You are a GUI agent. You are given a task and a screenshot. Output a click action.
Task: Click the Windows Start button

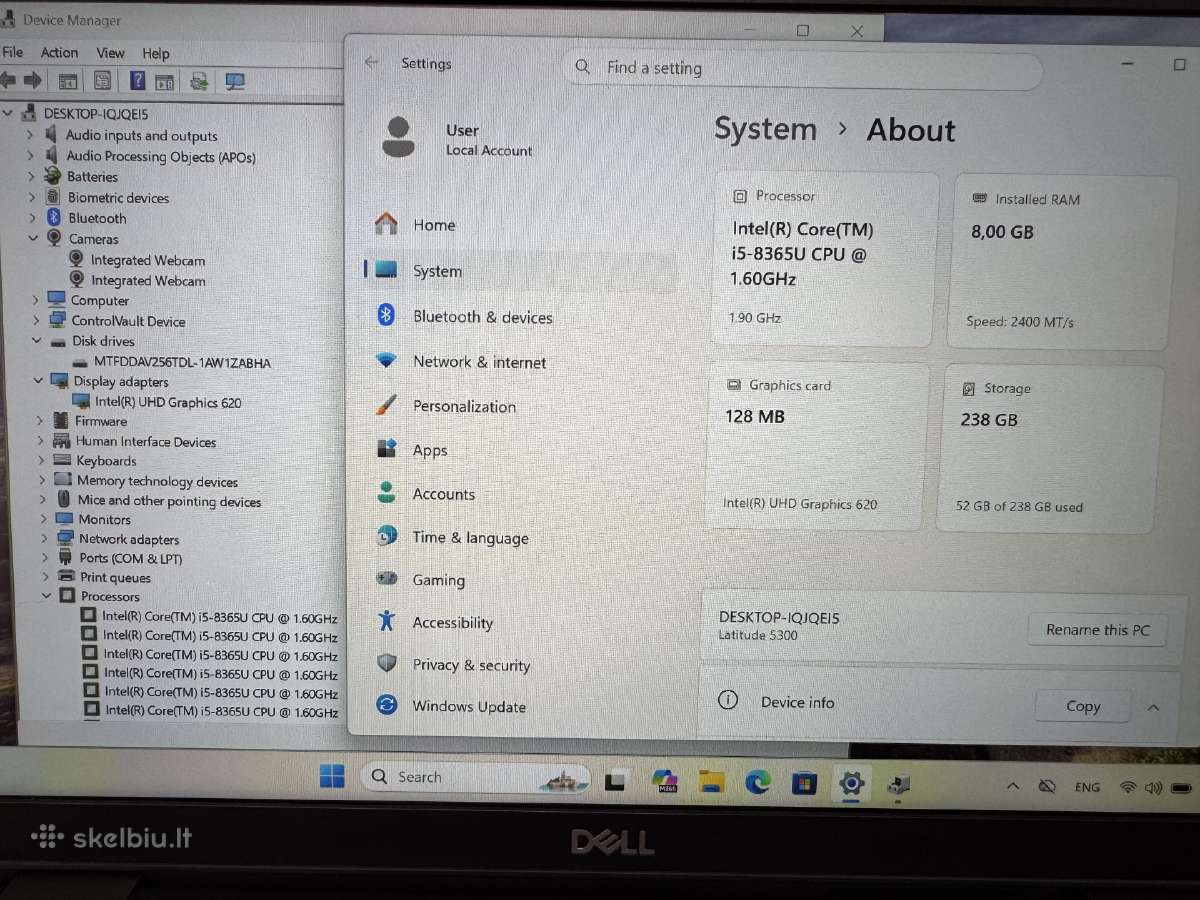332,776
